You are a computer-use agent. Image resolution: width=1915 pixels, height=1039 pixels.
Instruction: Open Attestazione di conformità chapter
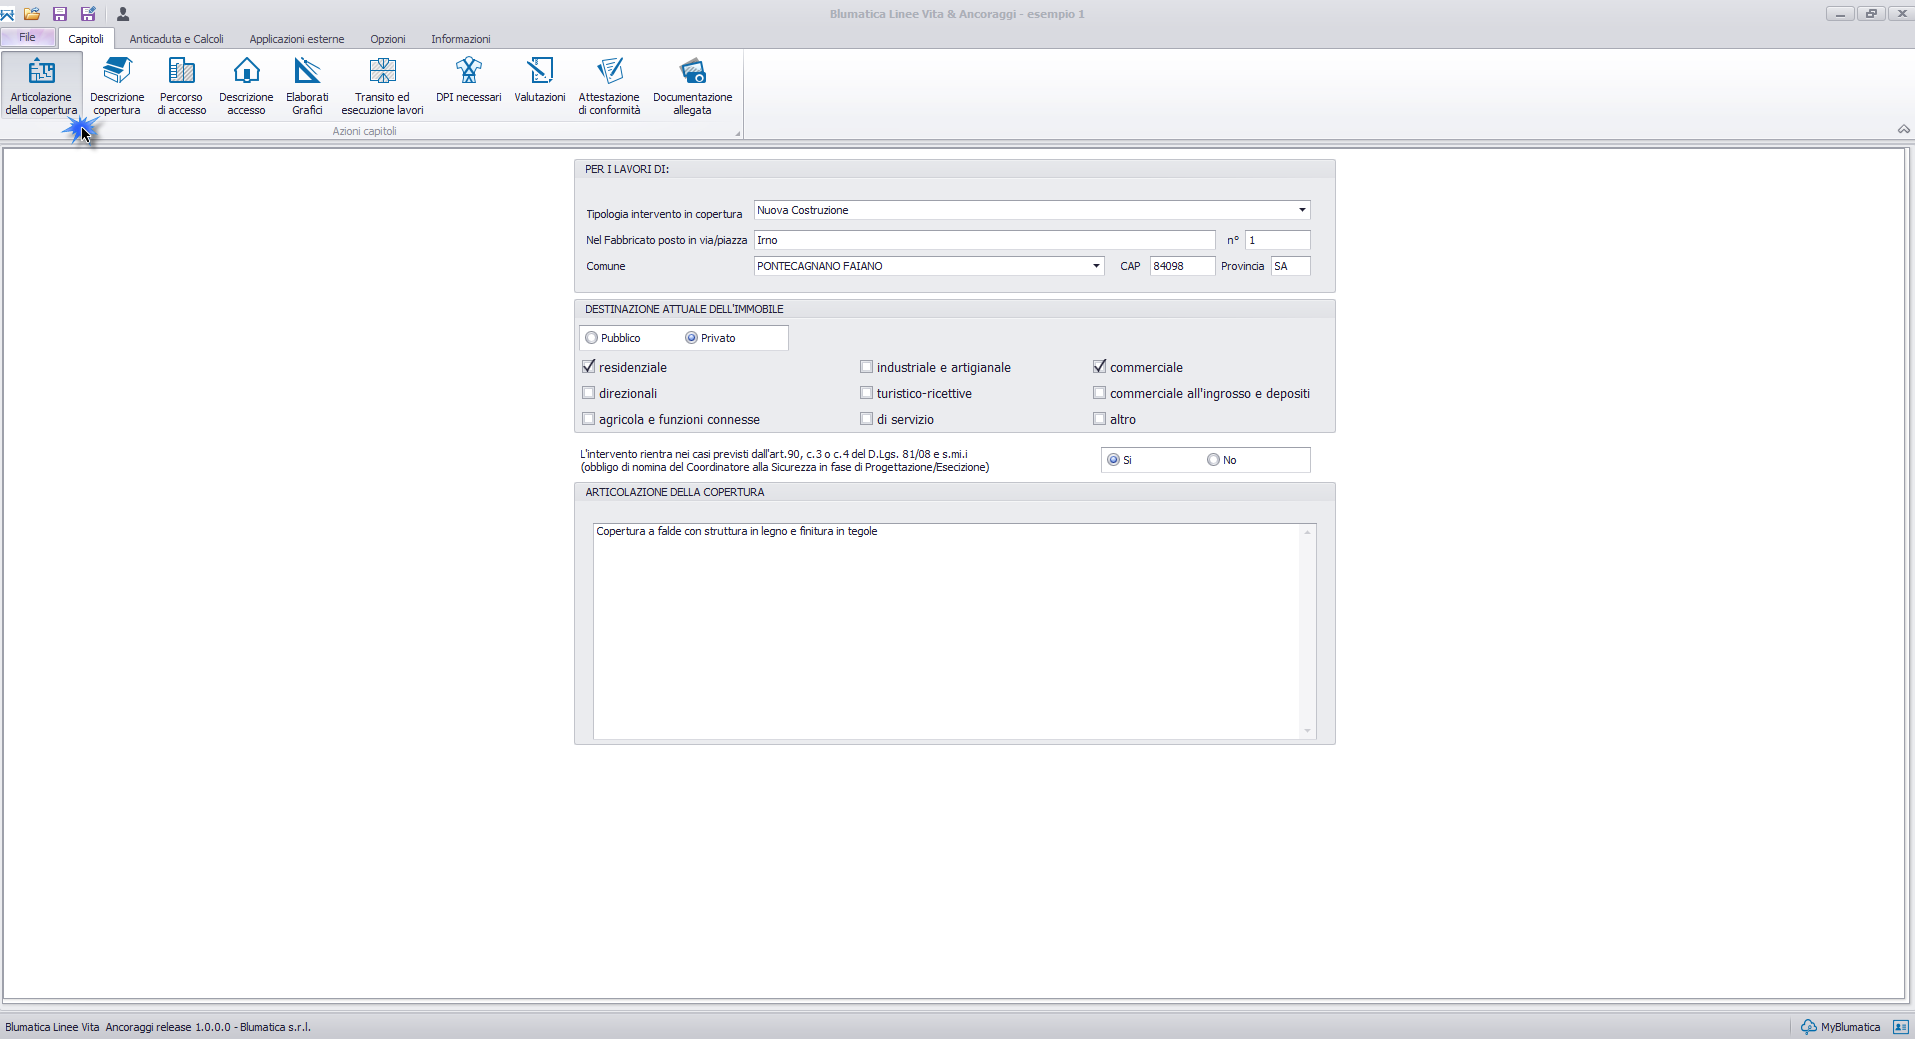coord(609,86)
